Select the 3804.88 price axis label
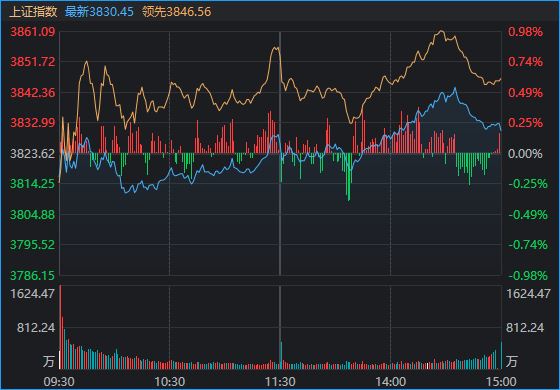Image resolution: width=560 pixels, height=390 pixels. click(33, 215)
